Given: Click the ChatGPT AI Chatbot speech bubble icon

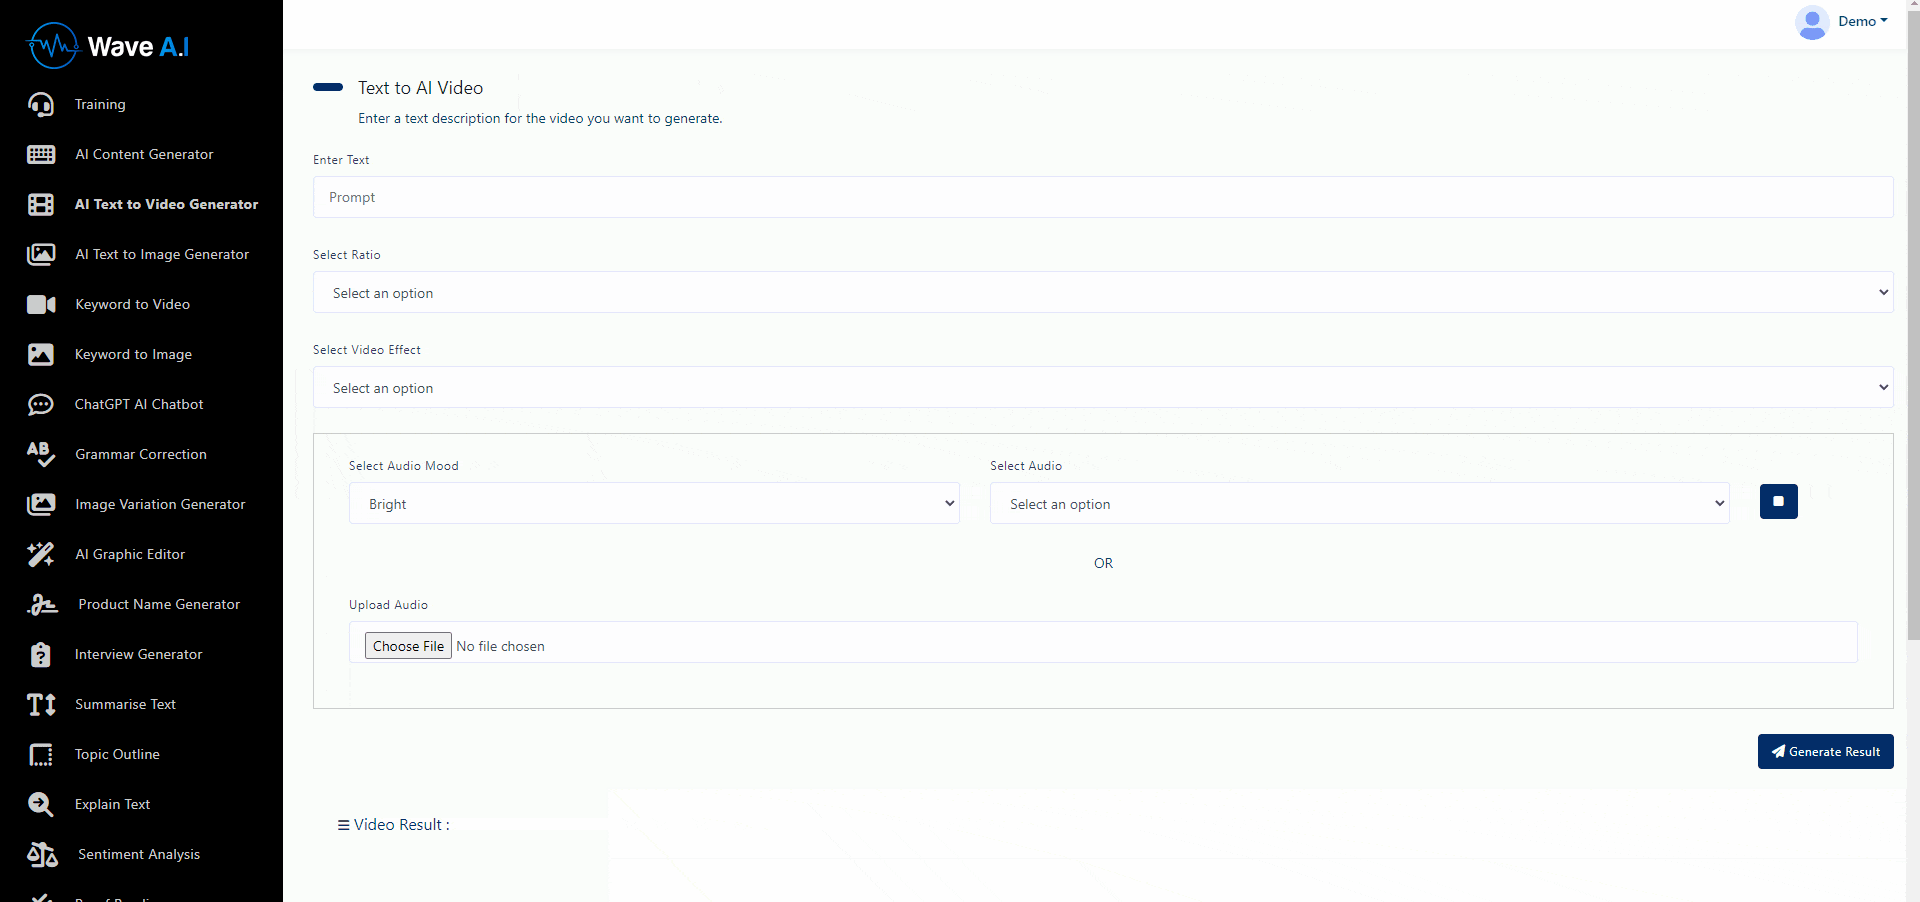Looking at the screenshot, I should (x=41, y=404).
